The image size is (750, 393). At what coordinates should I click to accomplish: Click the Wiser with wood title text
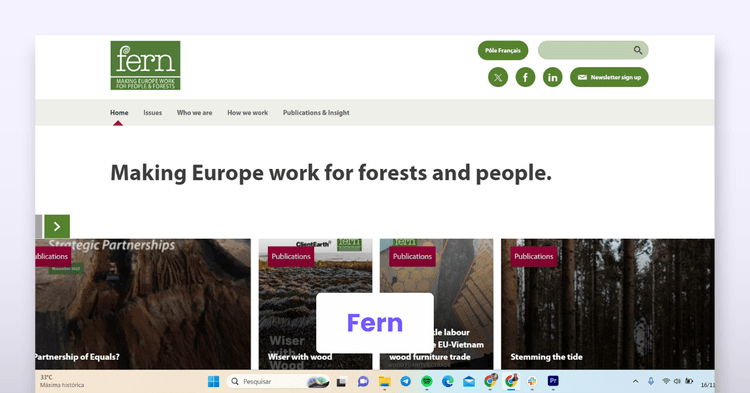[x=299, y=357]
